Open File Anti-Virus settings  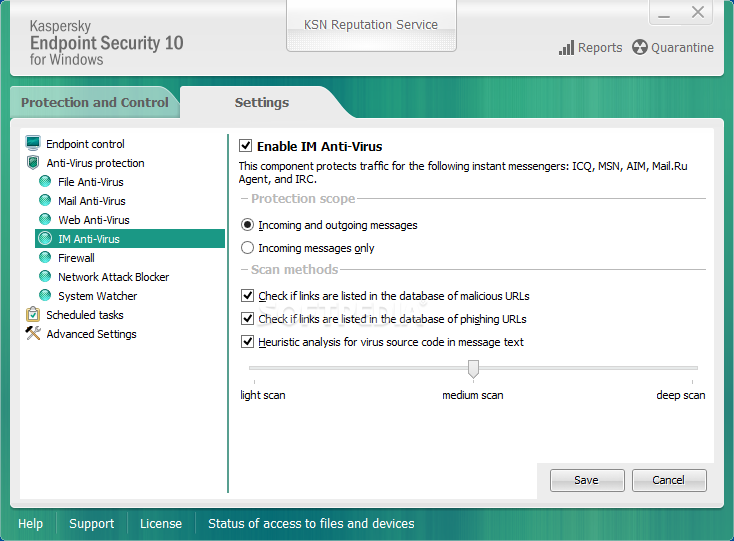(x=91, y=182)
